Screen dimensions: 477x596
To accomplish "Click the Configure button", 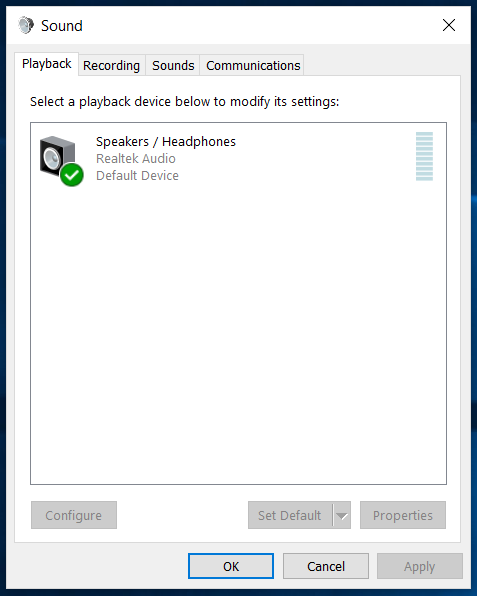I will pos(74,515).
